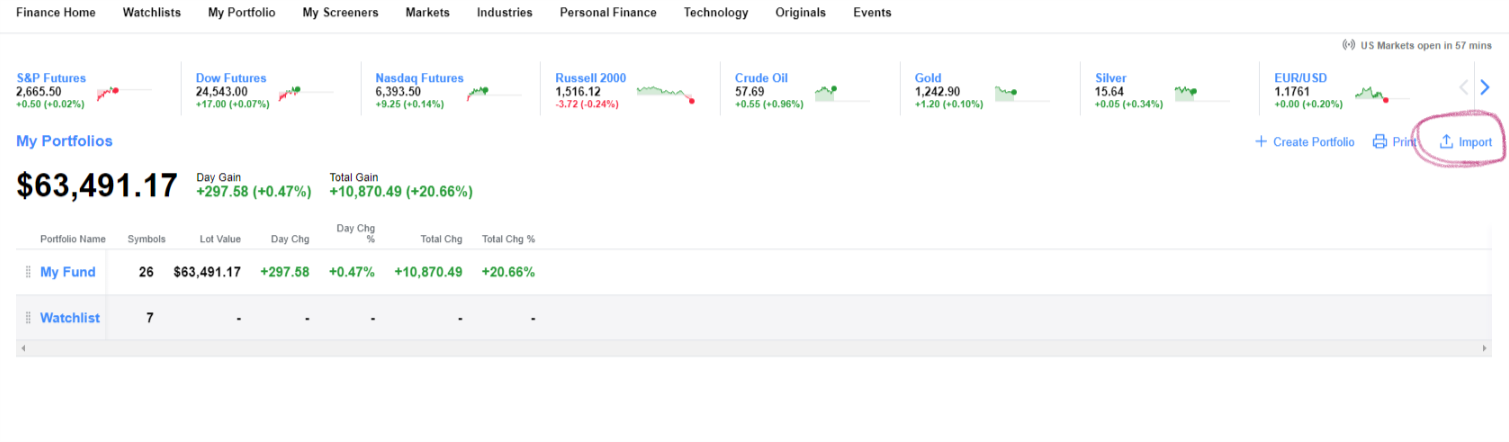This screenshot has height=442, width=1509.
Task: Go to My Screeners in navigation
Action: click(x=340, y=13)
